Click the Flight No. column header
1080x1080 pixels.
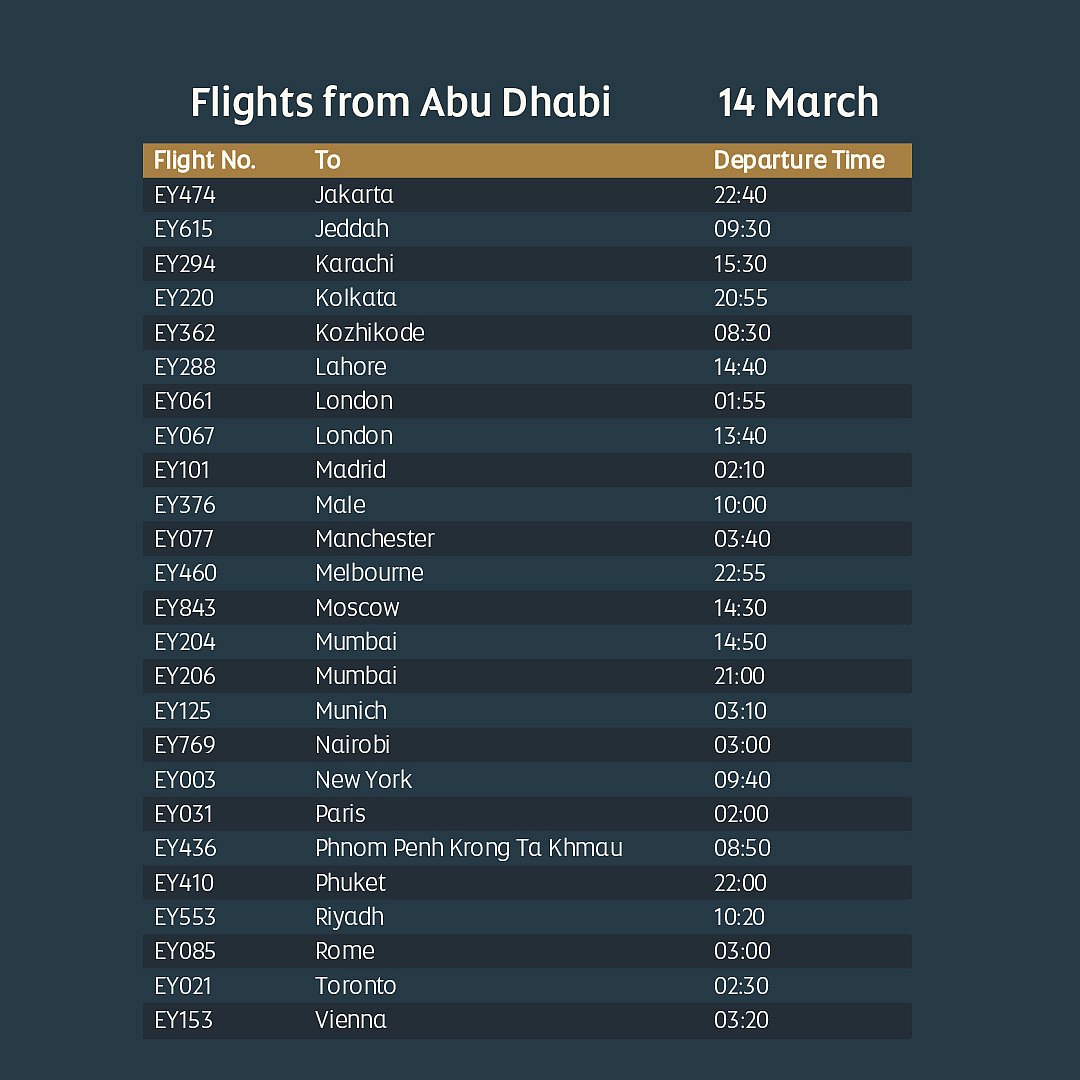pos(205,160)
